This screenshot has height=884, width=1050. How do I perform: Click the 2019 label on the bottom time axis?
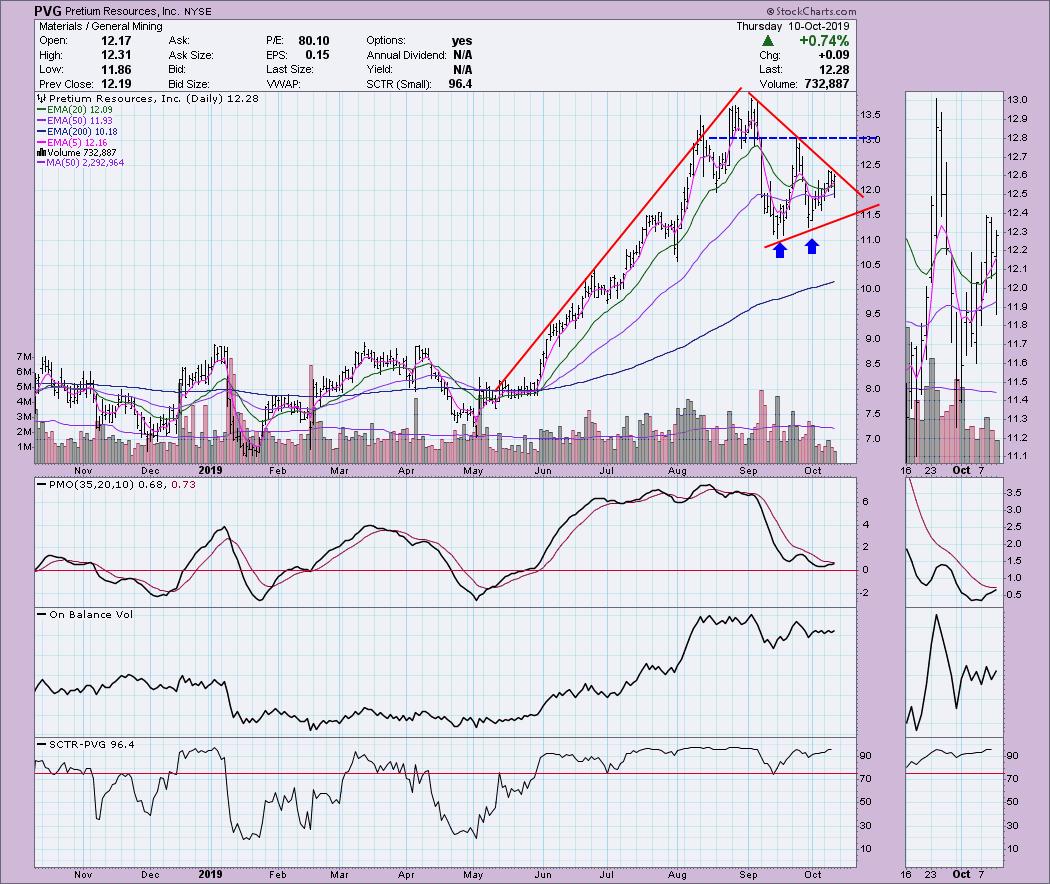[x=210, y=875]
